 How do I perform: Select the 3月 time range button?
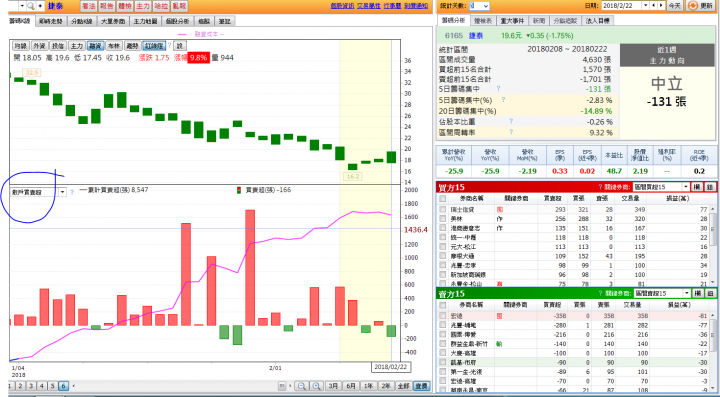tap(333, 386)
